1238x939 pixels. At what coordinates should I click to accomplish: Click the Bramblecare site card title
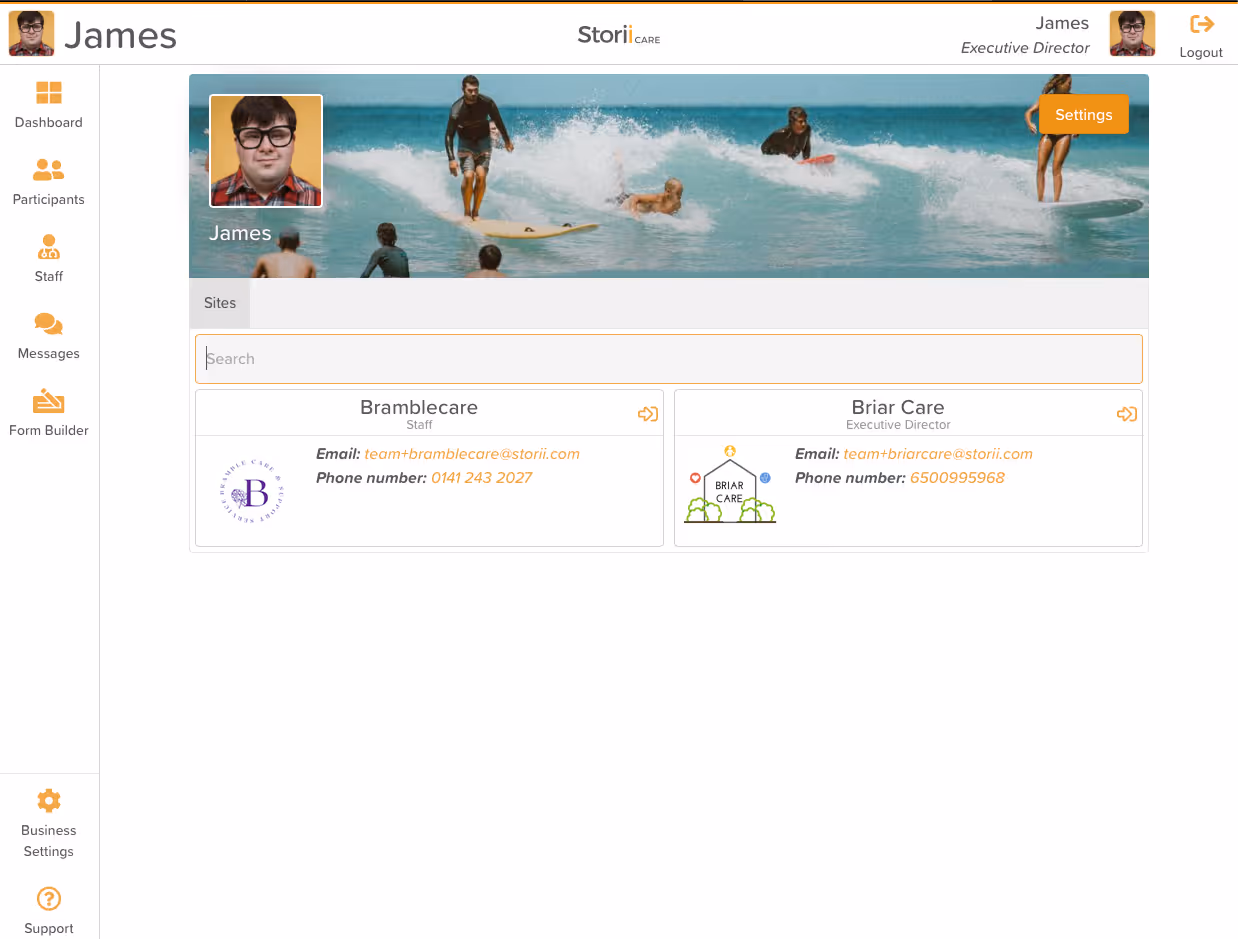[419, 407]
